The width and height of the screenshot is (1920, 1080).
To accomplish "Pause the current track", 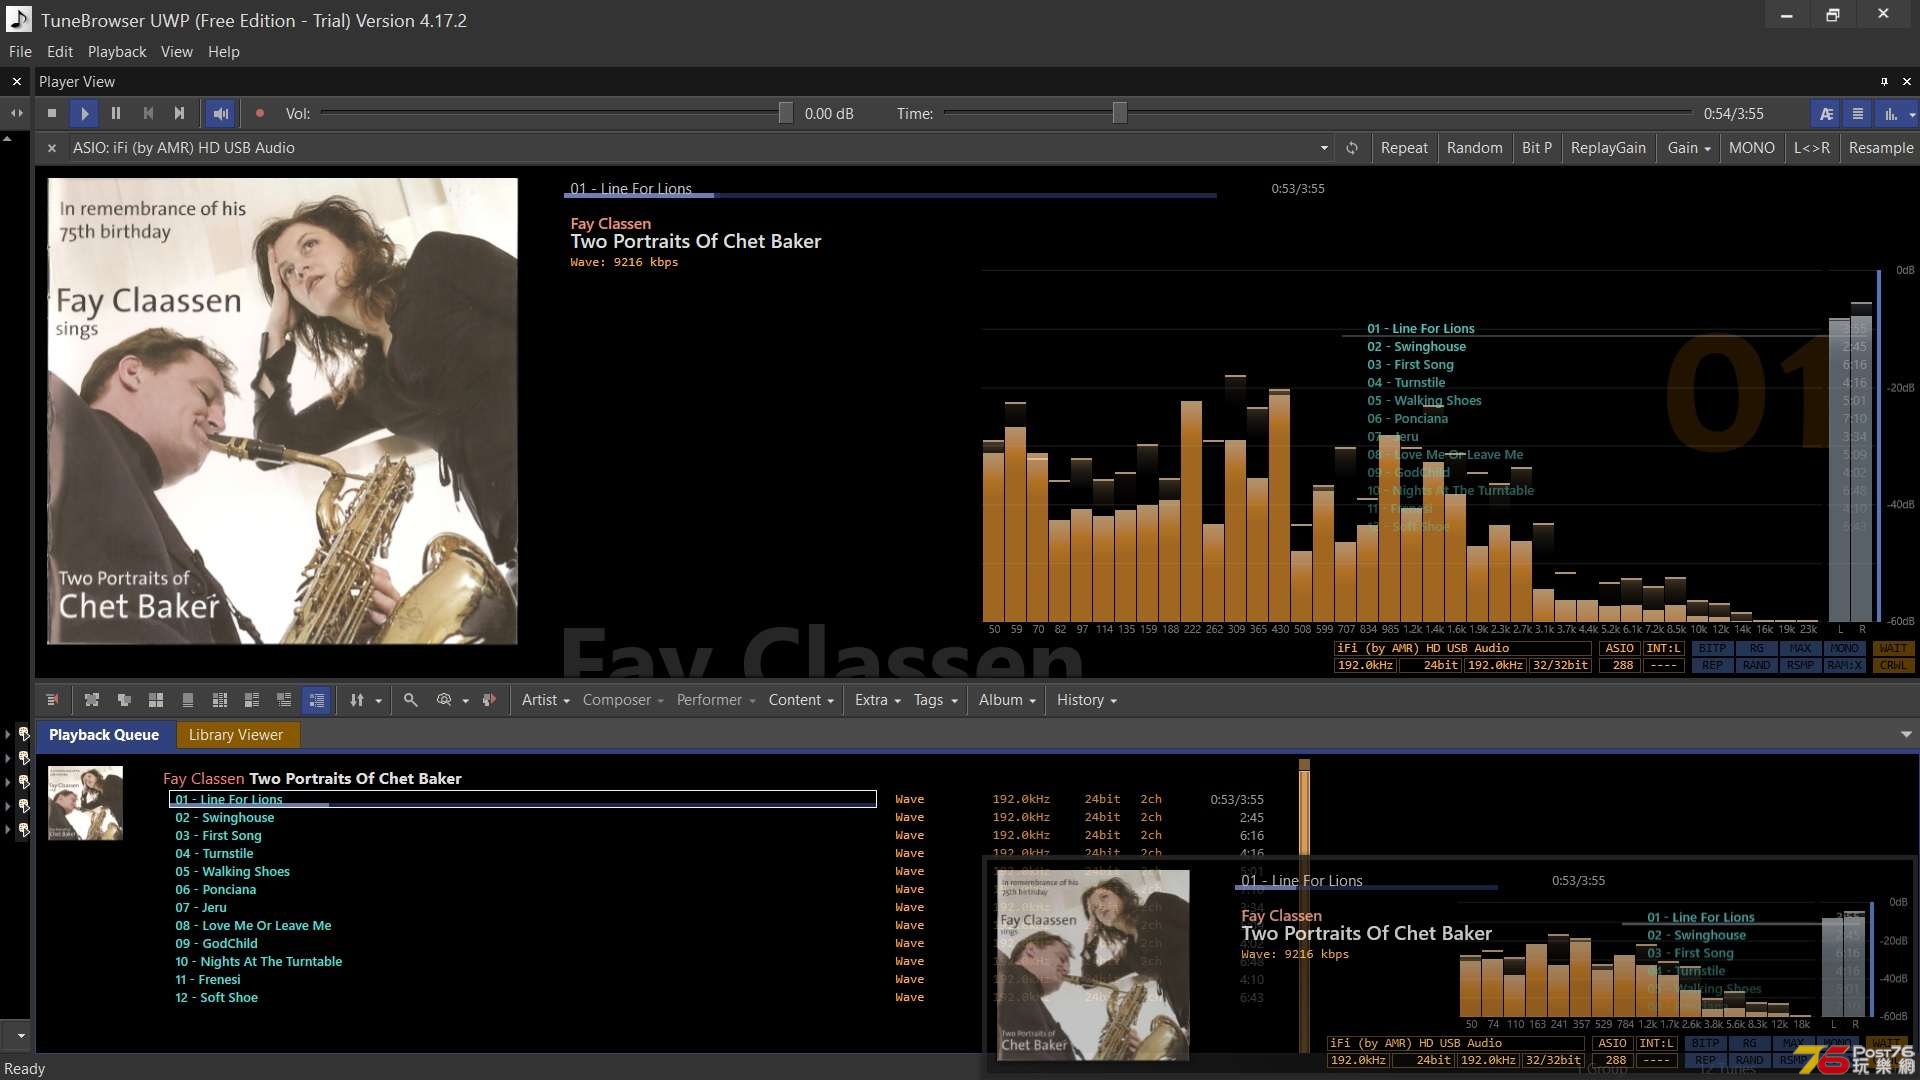I will (116, 113).
